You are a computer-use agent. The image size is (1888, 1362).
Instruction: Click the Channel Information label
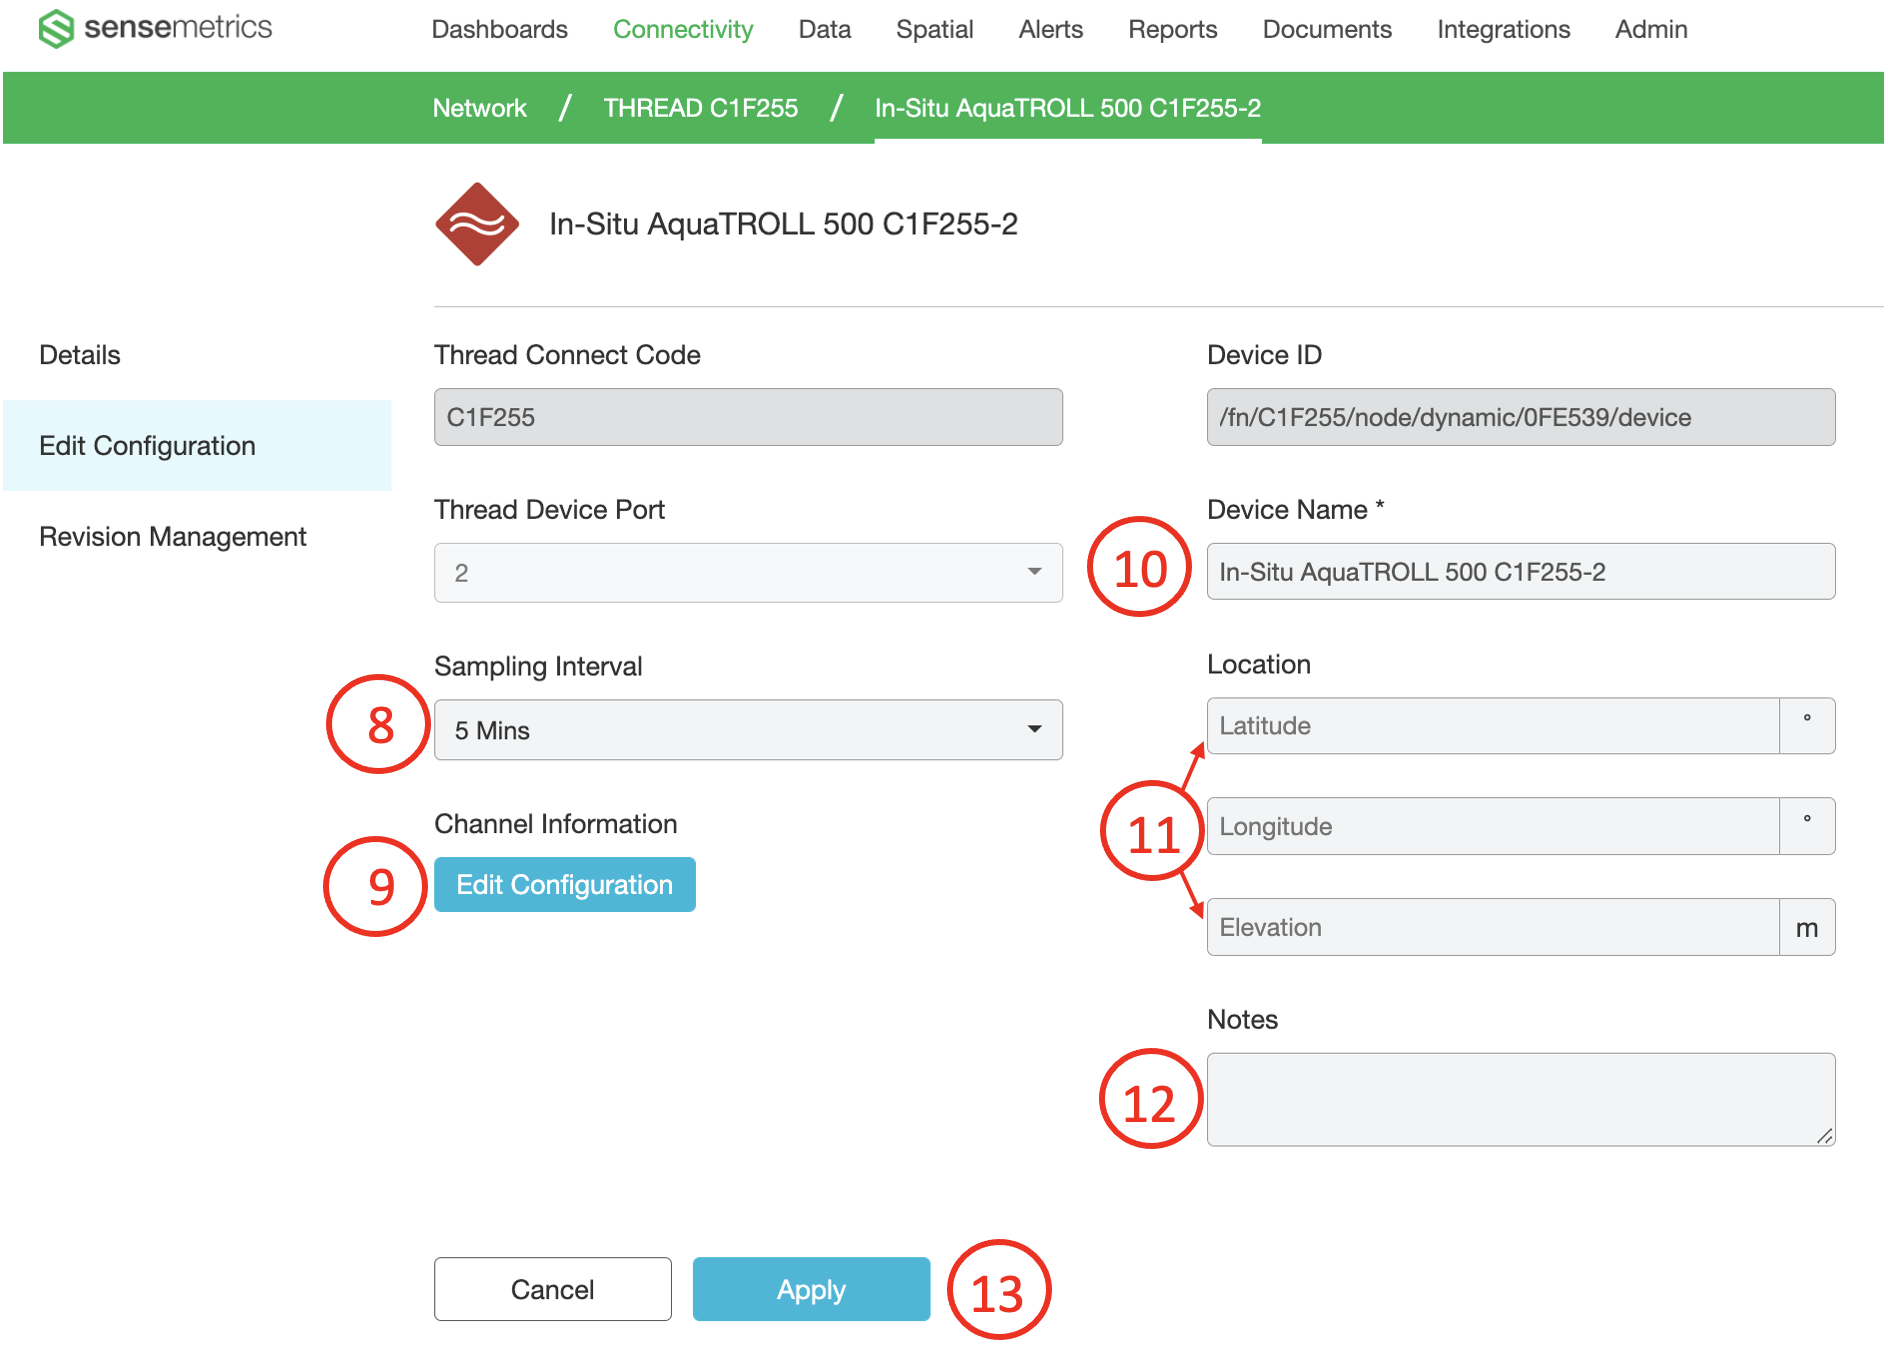555,824
